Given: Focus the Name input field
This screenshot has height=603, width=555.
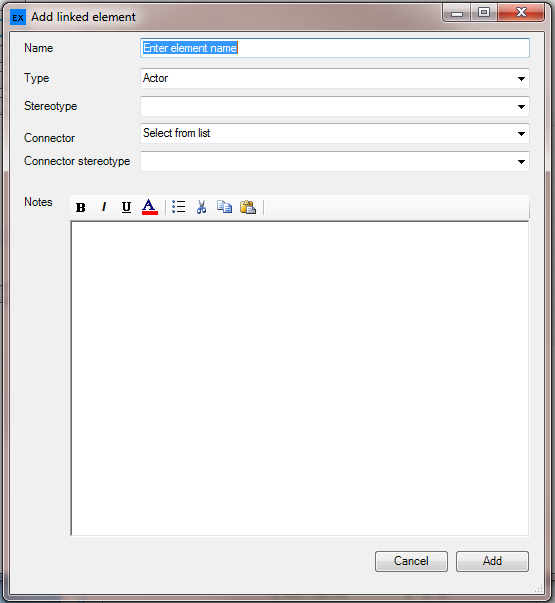Looking at the screenshot, I should (335, 48).
